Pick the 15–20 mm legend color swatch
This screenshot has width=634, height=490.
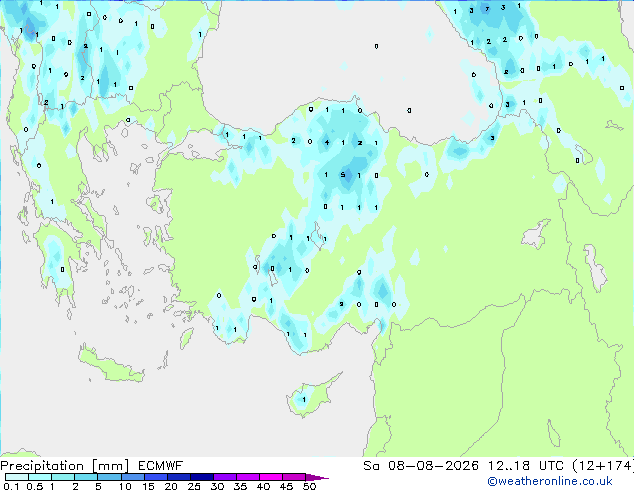[155, 477]
